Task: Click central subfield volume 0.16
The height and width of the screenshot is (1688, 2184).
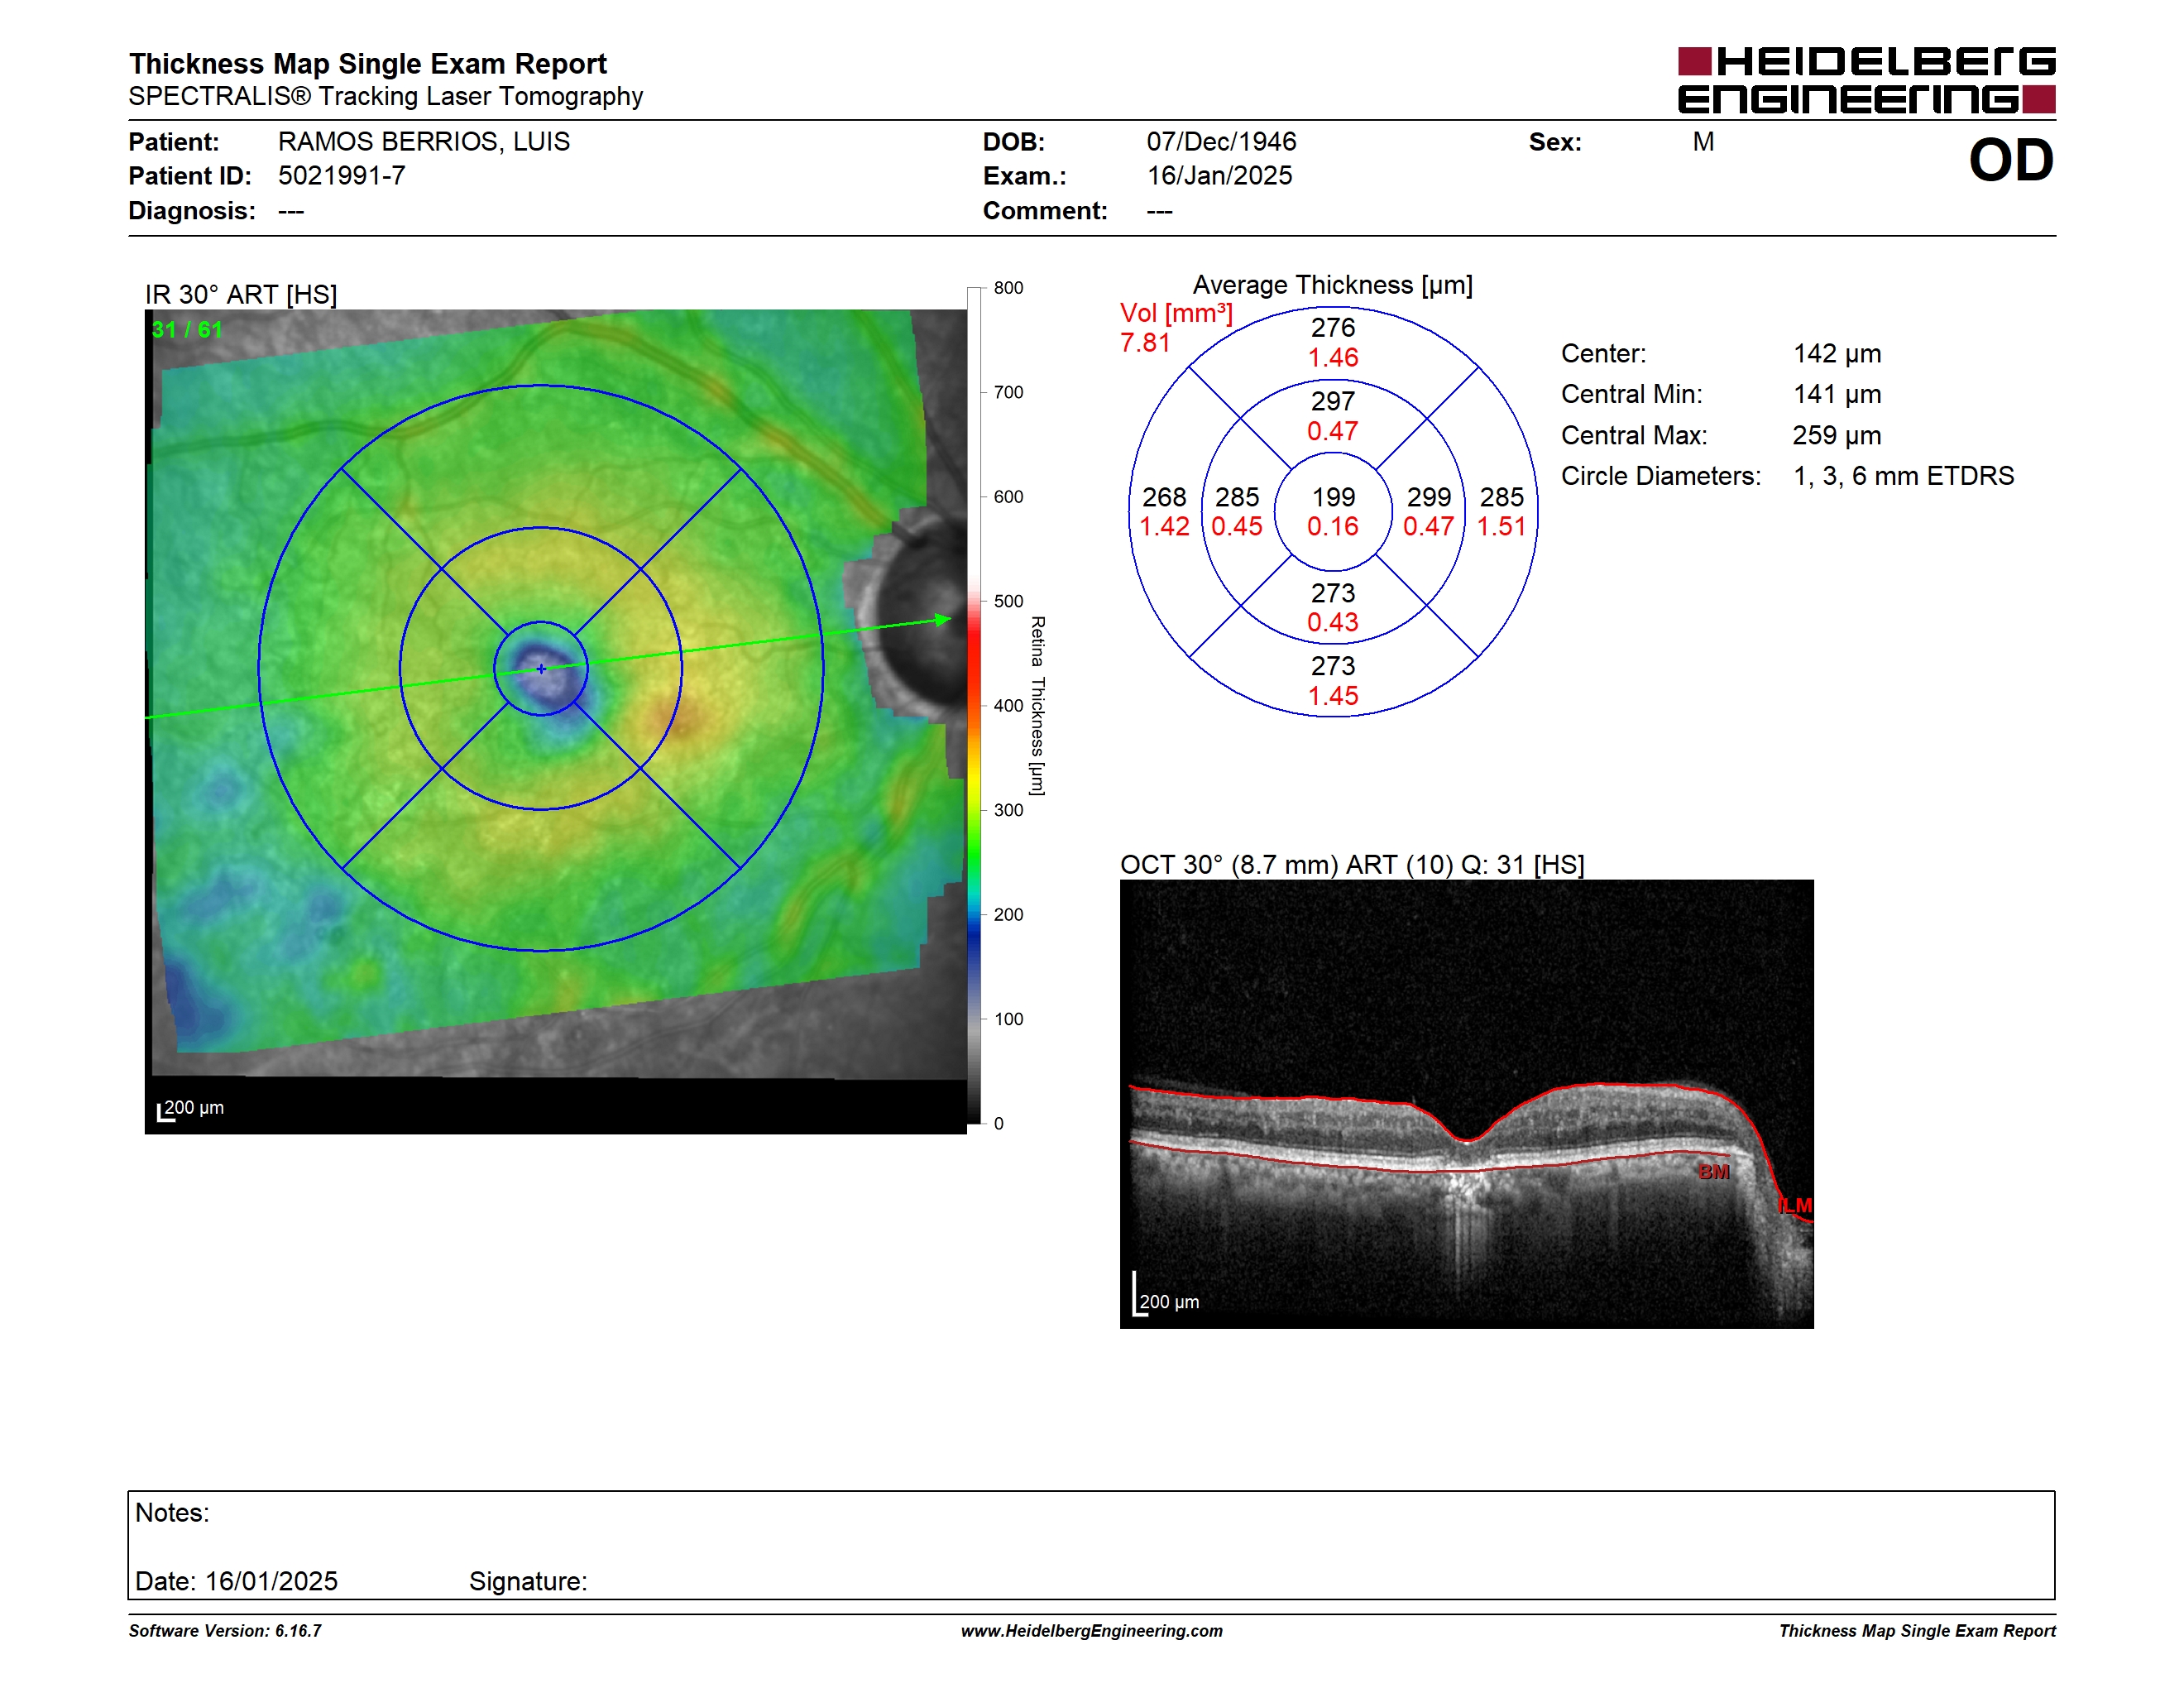Action: tap(1333, 526)
